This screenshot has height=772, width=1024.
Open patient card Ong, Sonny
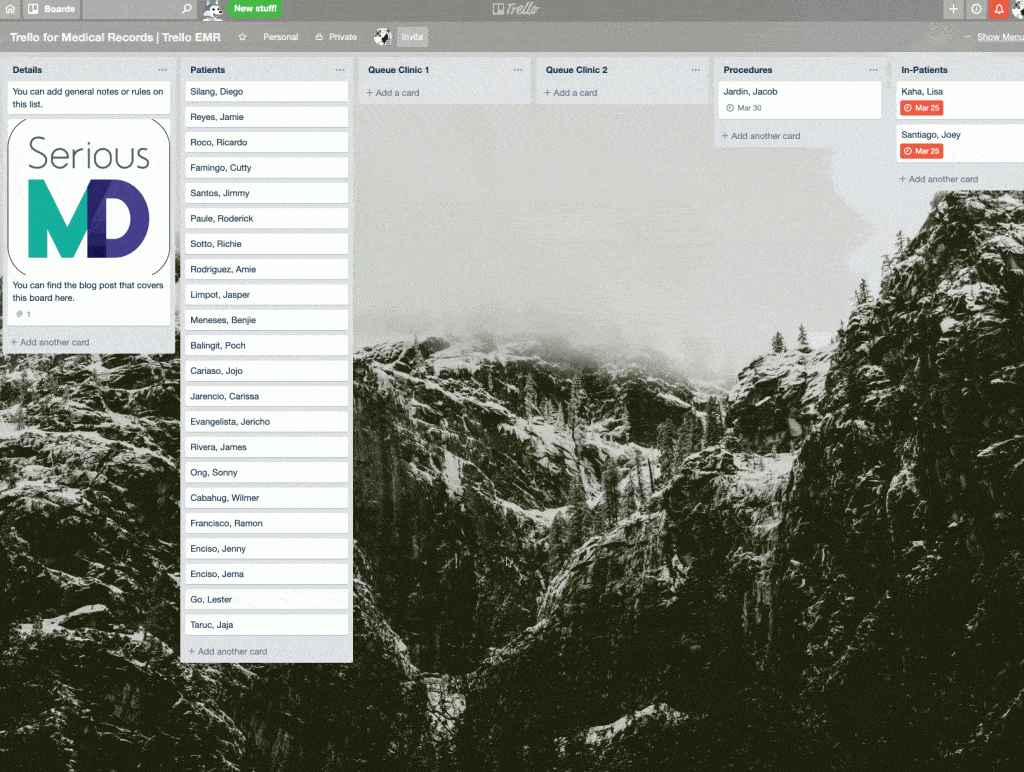coord(266,472)
